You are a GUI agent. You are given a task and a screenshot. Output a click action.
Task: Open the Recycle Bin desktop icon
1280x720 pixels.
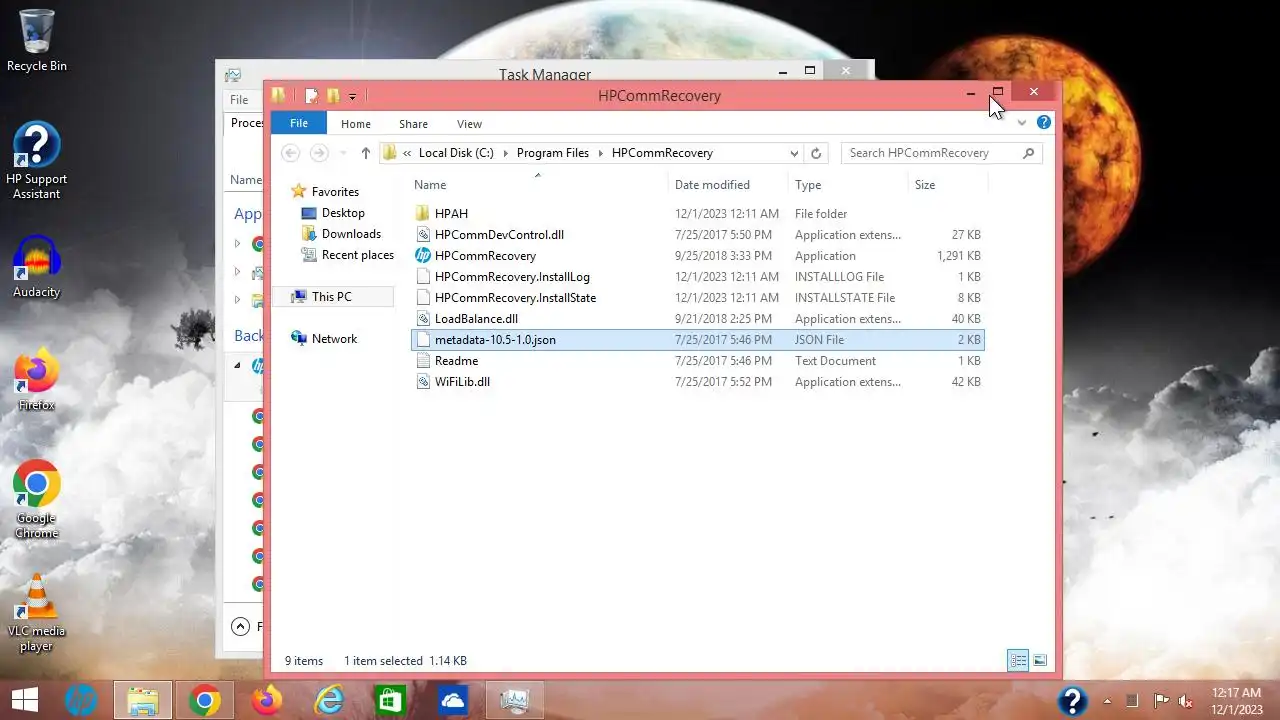[x=37, y=41]
